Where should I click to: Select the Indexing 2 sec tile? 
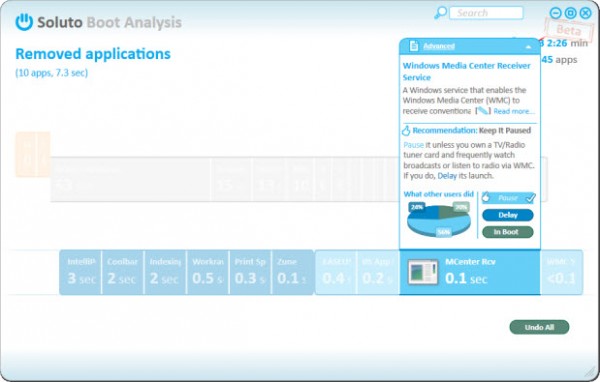(165, 272)
